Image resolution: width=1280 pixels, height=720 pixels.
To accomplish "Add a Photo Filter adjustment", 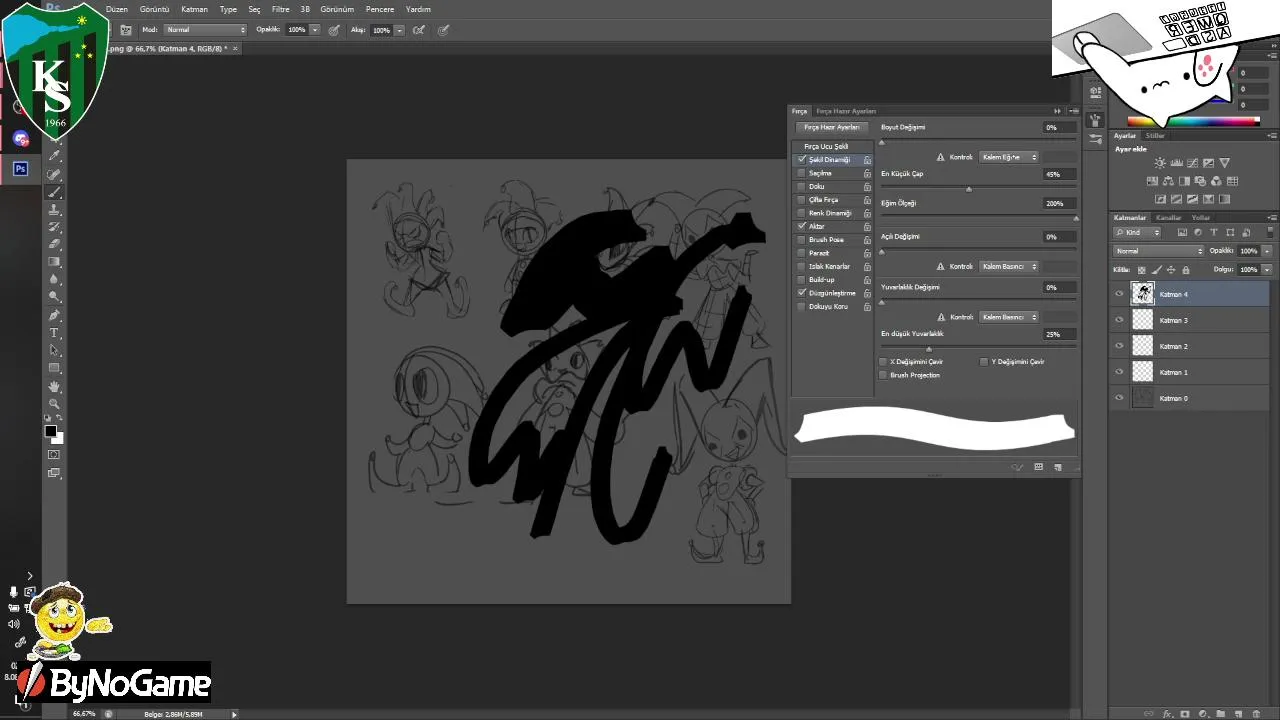I will (1200, 181).
